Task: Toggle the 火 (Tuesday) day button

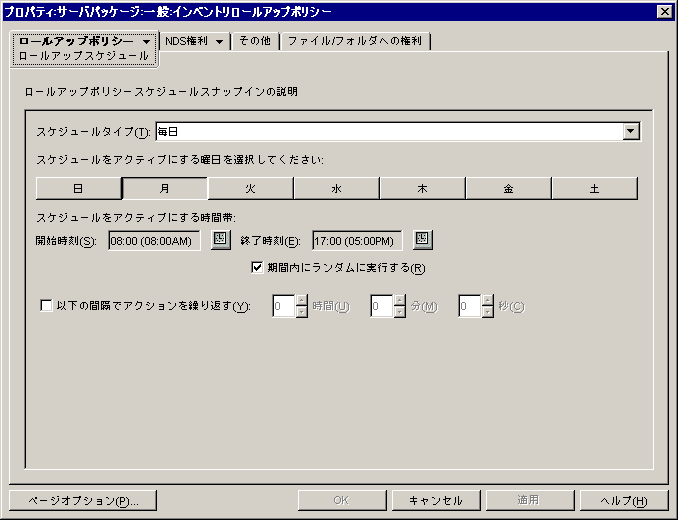Action: [x=250, y=188]
